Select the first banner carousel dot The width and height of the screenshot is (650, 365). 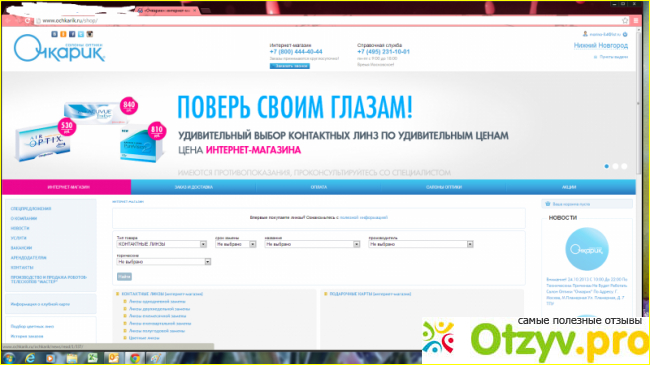606,166
